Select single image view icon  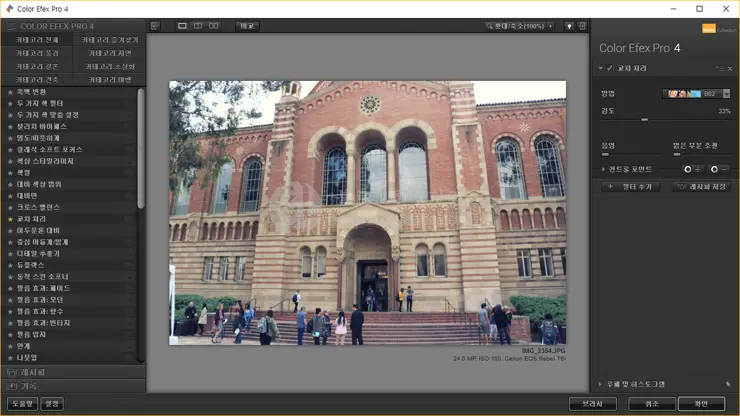point(182,26)
